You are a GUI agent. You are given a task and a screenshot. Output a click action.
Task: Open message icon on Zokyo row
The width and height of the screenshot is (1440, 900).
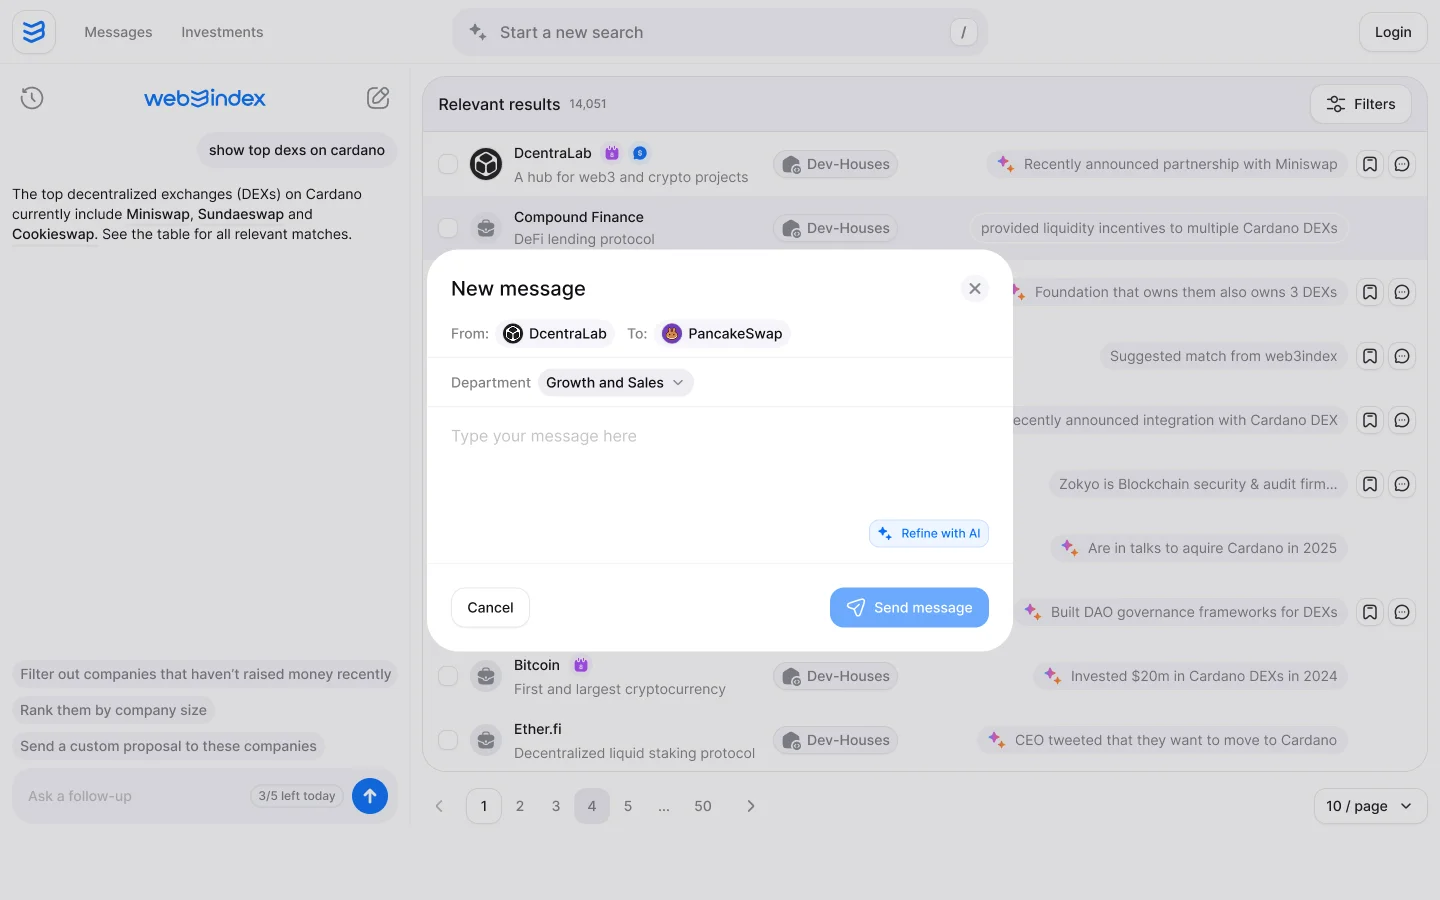[x=1402, y=484]
